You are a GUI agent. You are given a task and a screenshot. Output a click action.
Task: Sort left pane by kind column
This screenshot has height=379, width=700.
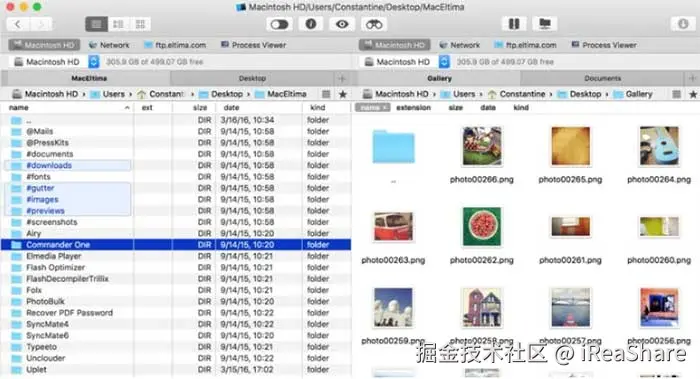pos(326,108)
